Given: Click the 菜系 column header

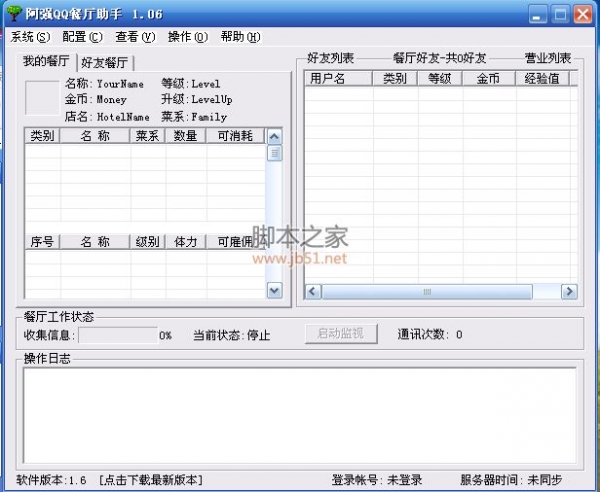Looking at the screenshot, I should (x=147, y=135).
